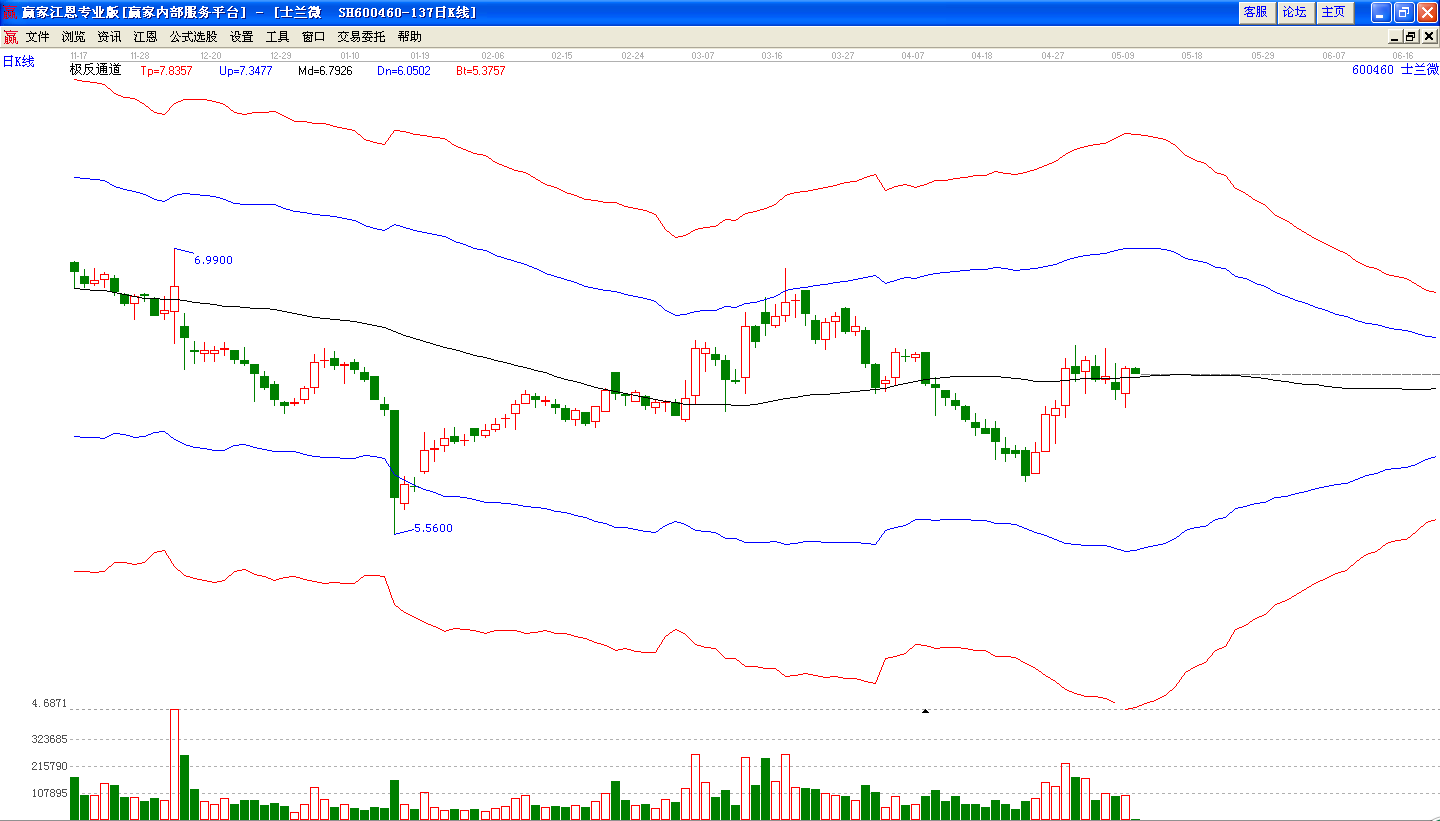This screenshot has height=821, width=1440.
Task: Click the 12-20 date on the time axis
Action: pyautogui.click(x=210, y=56)
